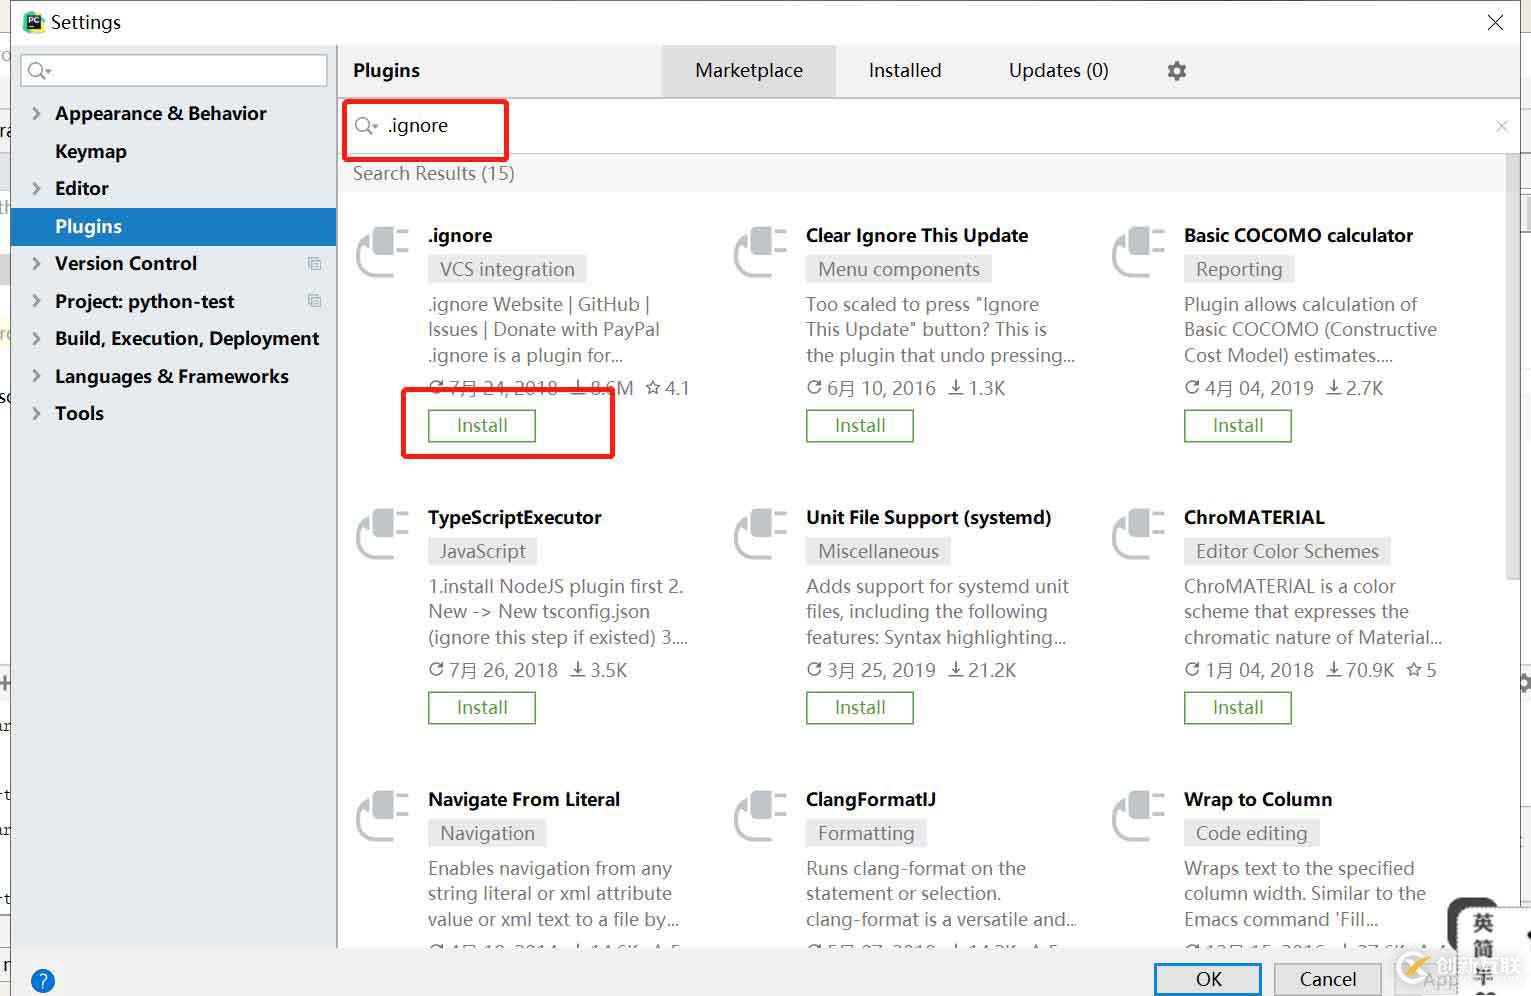
Task: Click the Wrap to Column plugin icon
Action: 1139,816
